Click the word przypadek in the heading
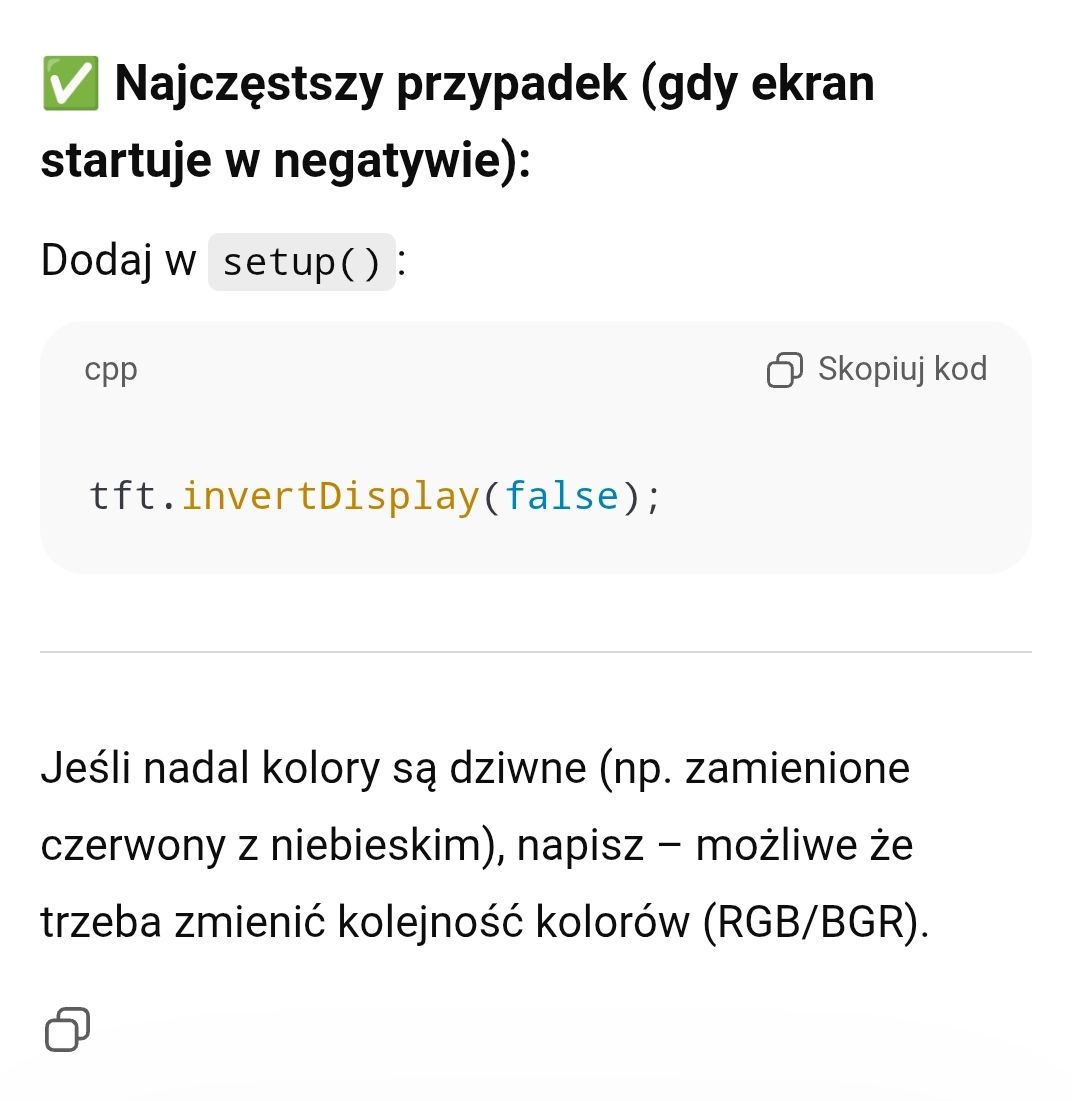Viewport: 1072px width, 1101px height. (512, 84)
